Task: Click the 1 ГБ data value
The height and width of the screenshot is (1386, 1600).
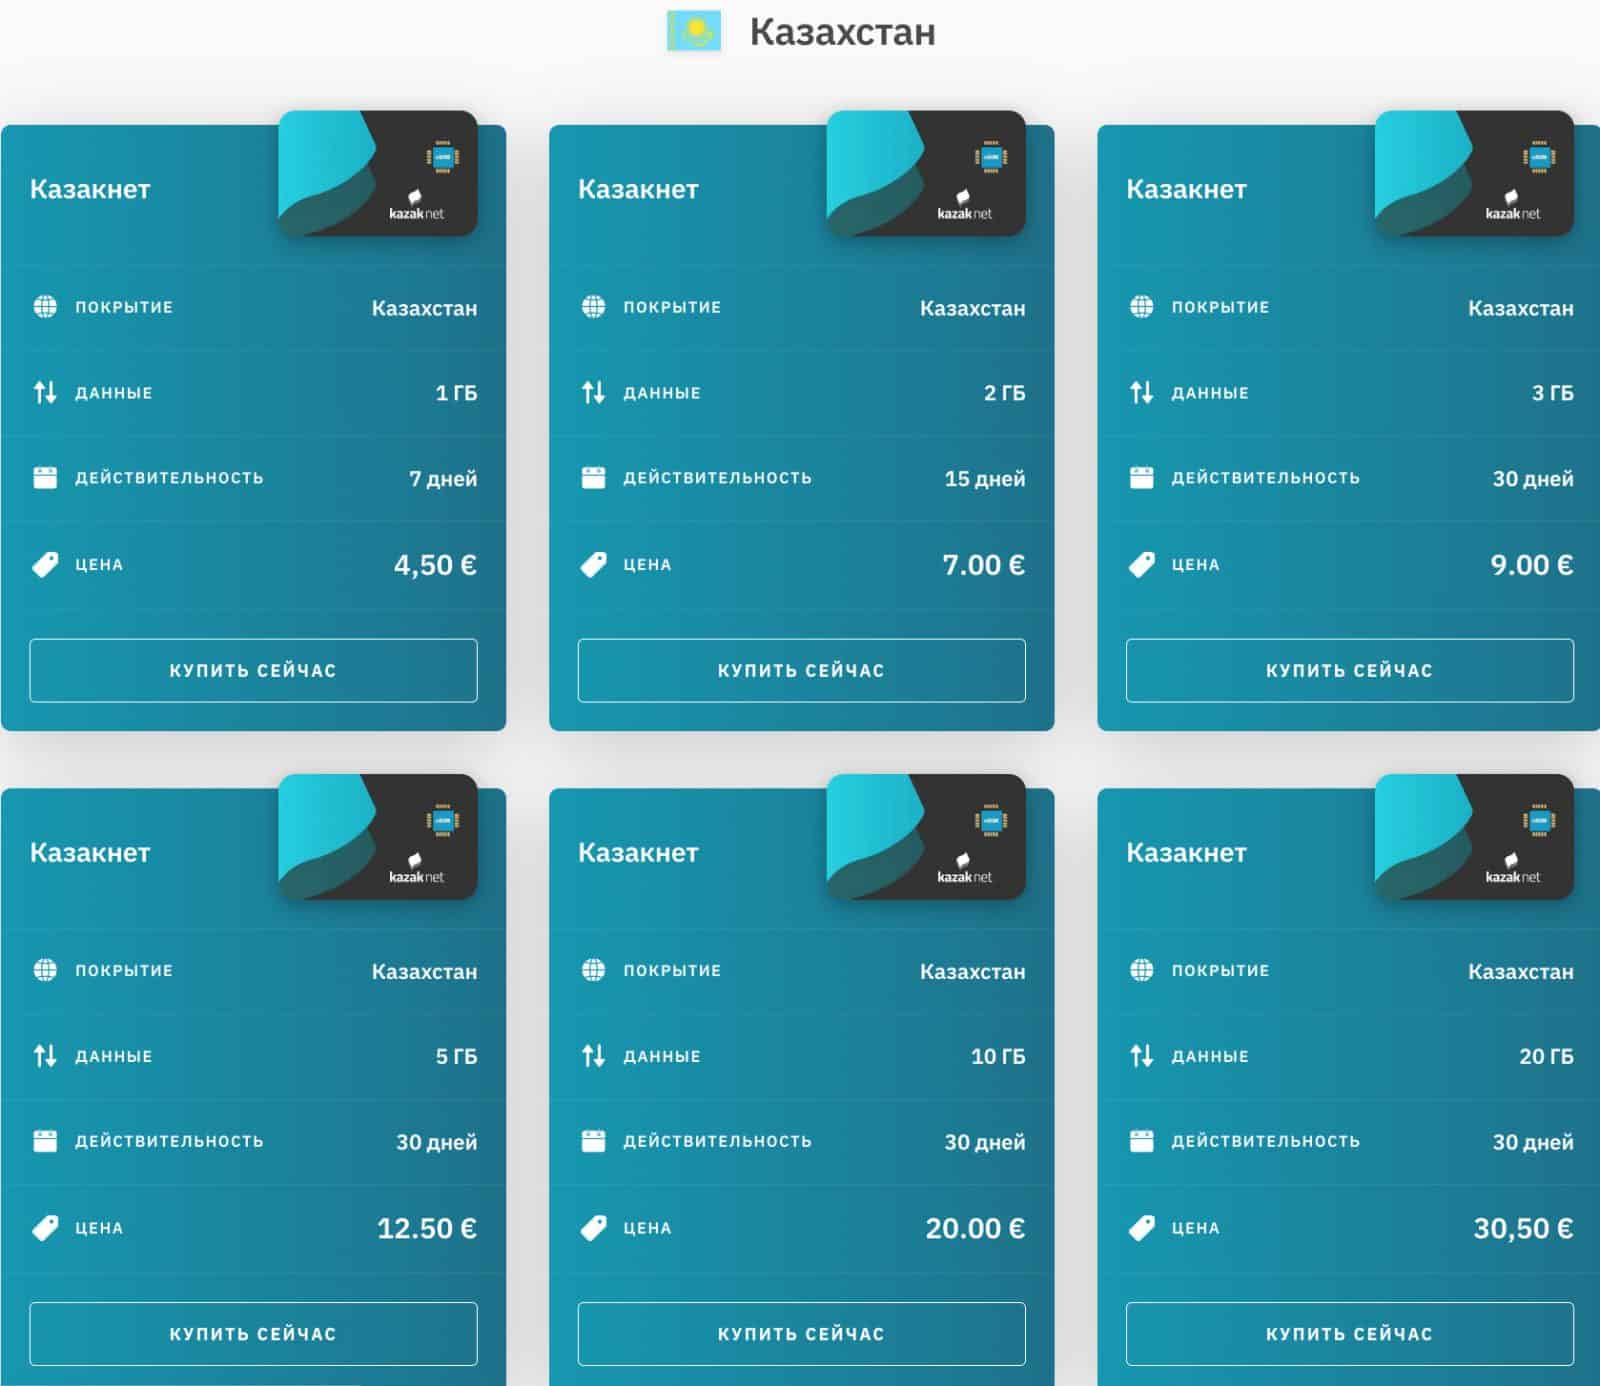Action: coord(456,393)
